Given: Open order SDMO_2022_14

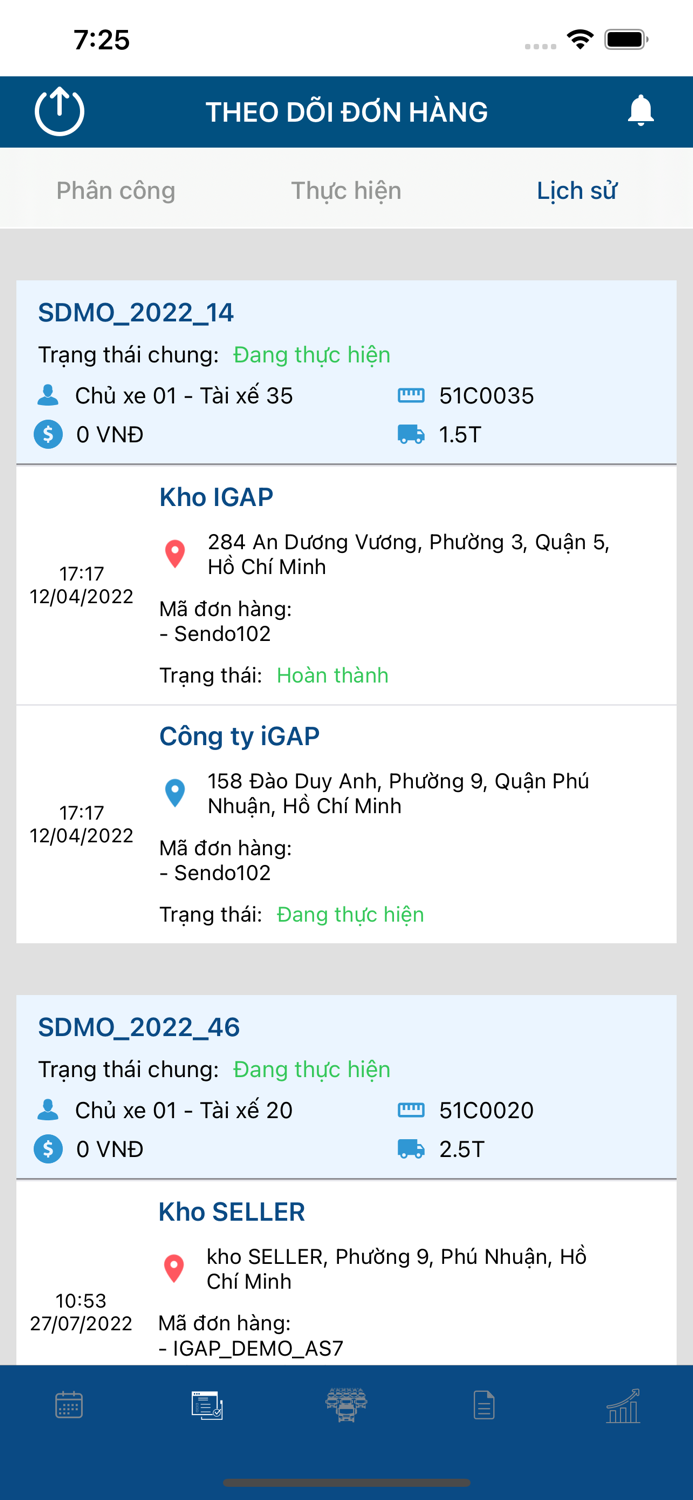Looking at the screenshot, I should (x=135, y=312).
